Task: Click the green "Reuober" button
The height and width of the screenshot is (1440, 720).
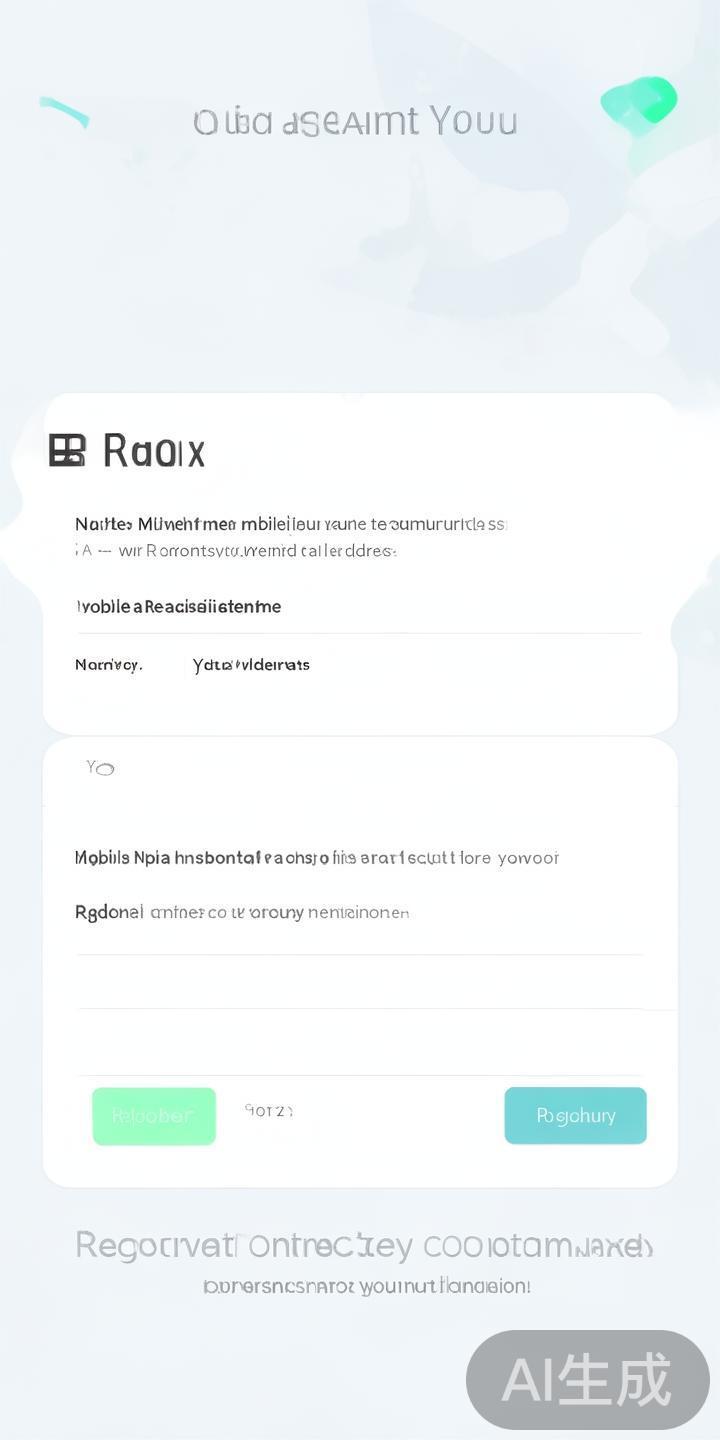Action: [154, 1116]
